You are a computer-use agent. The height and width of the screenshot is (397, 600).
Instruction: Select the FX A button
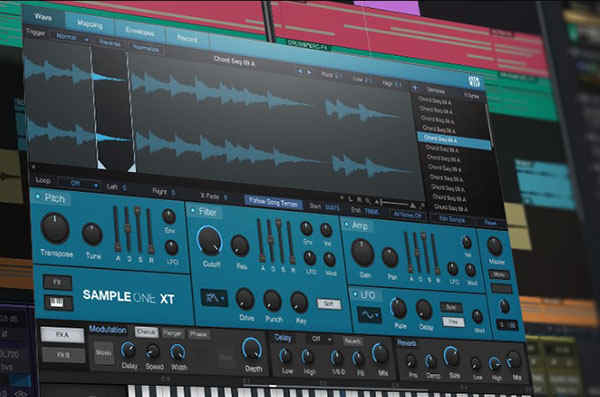point(62,335)
